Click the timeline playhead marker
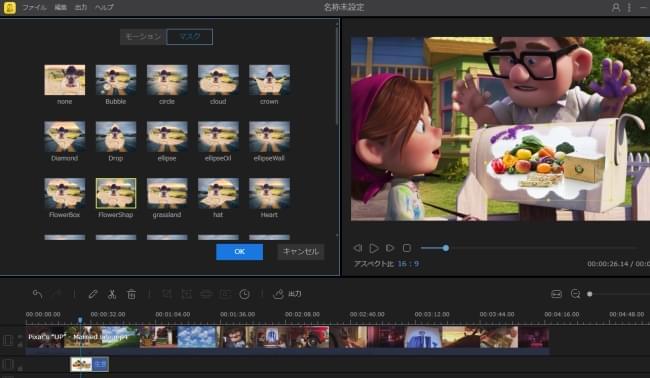This screenshot has width=650, height=378. (80, 320)
